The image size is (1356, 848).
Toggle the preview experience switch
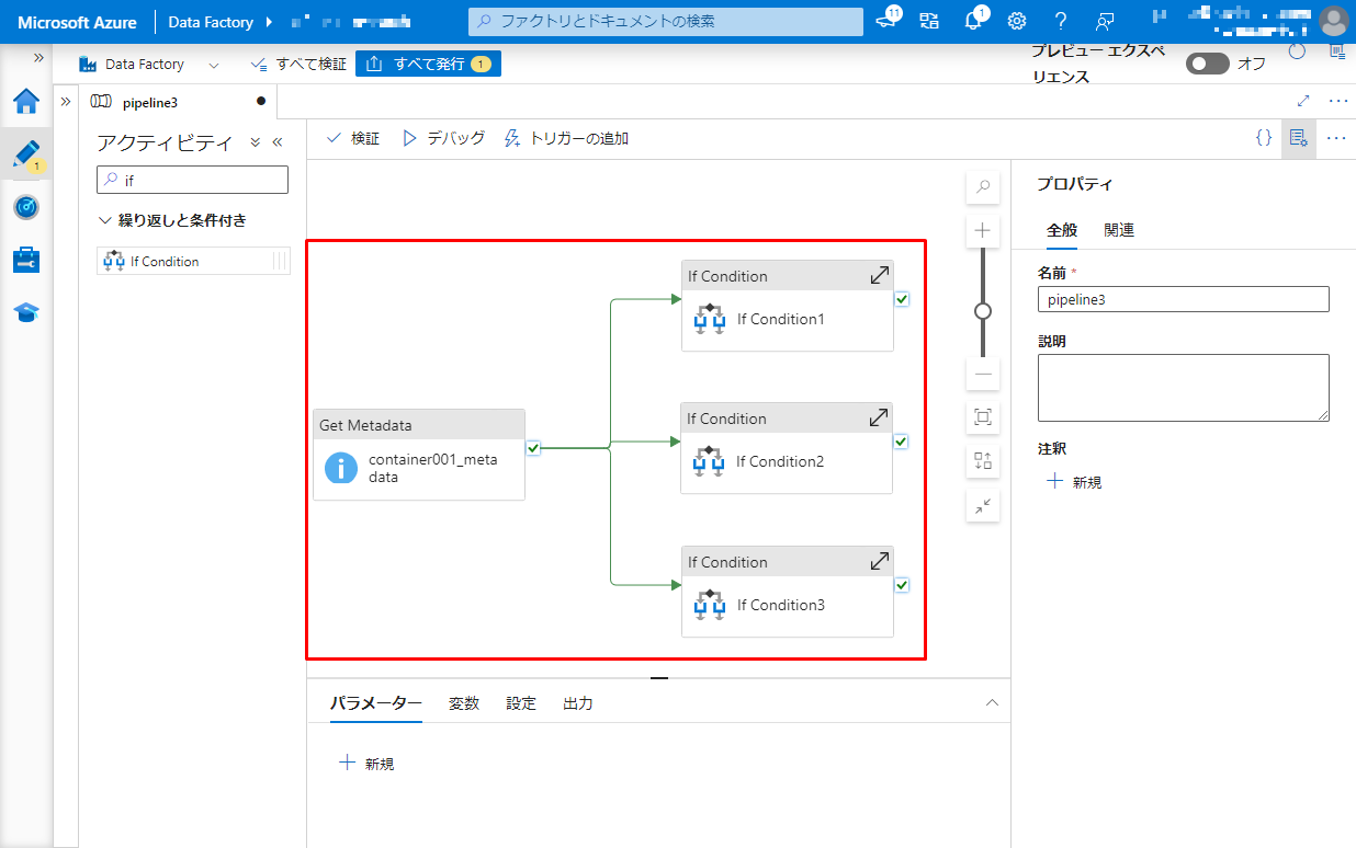pos(1207,64)
